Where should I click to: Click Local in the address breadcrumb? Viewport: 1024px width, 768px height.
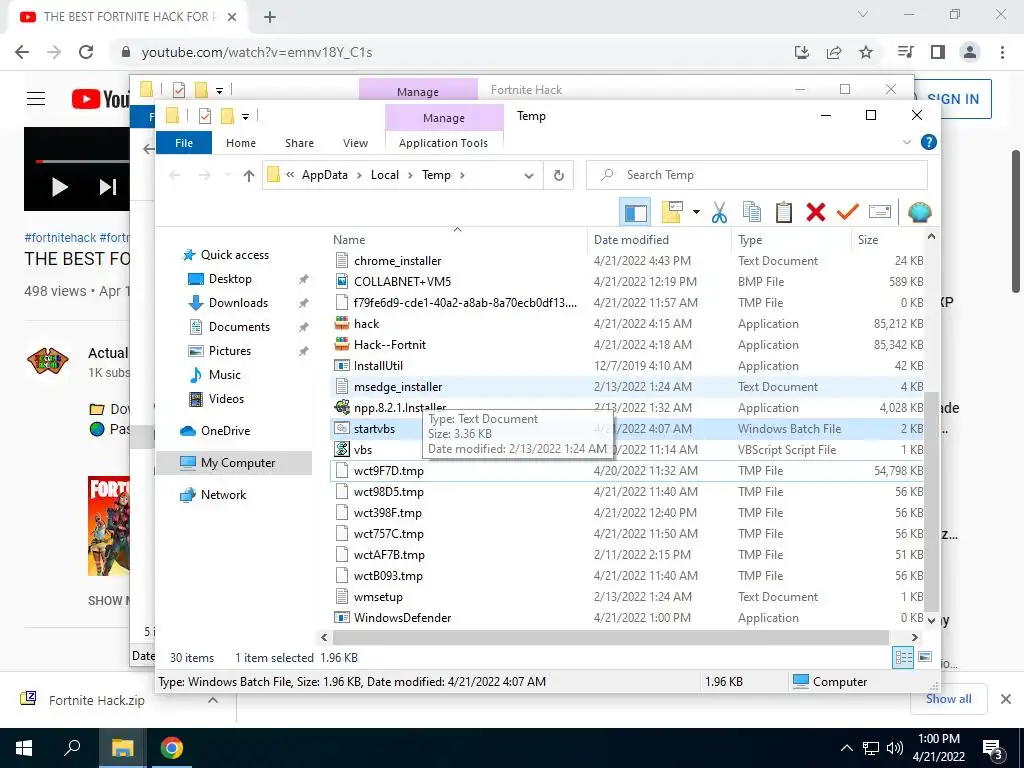pos(385,175)
